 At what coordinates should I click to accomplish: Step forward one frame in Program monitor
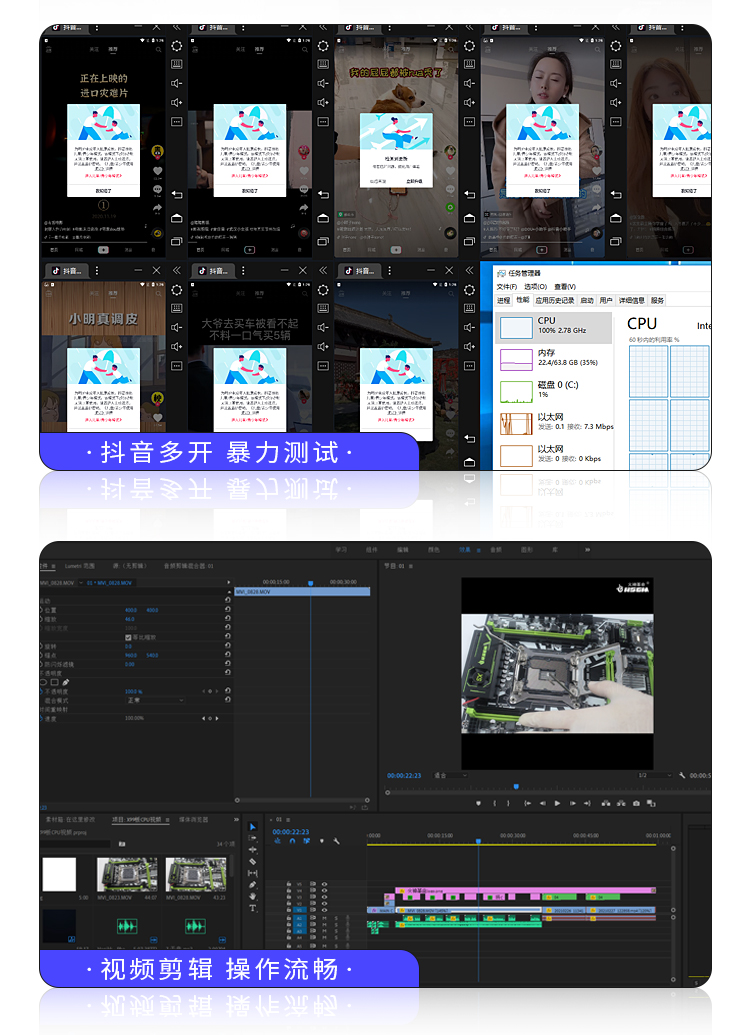click(x=572, y=803)
